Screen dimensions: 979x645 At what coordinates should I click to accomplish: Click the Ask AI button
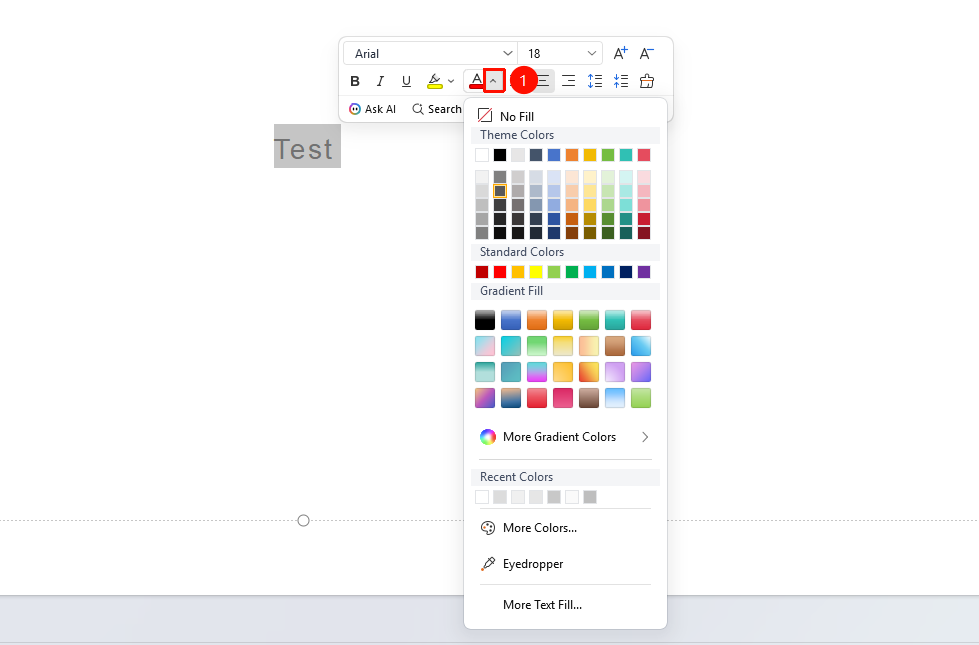373,109
